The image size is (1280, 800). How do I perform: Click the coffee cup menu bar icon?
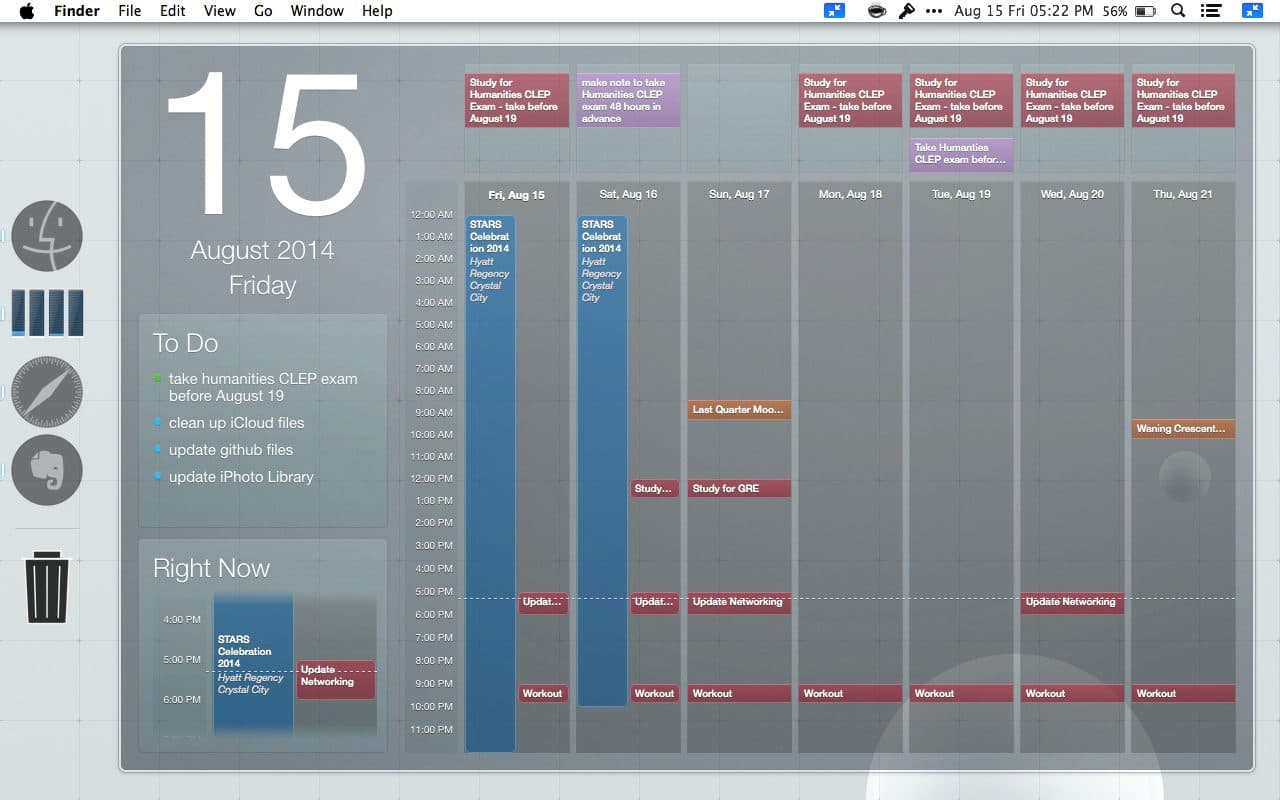point(877,11)
